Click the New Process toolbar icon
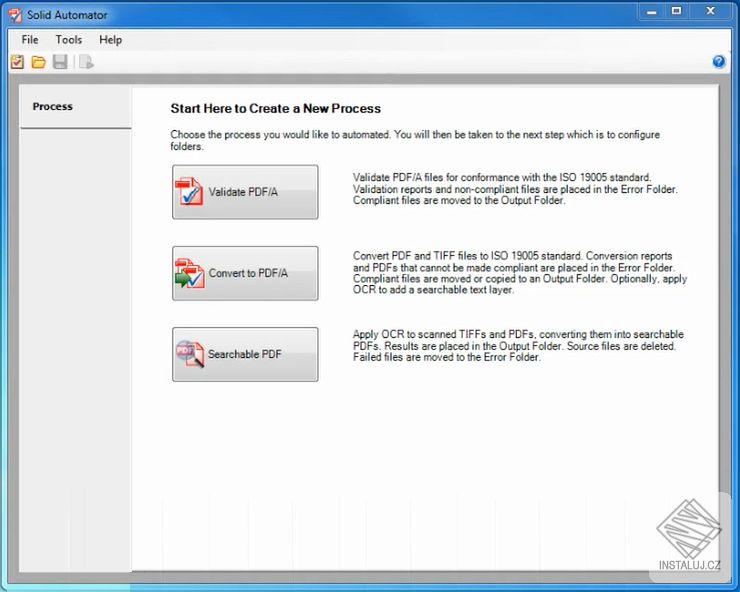740x592 pixels. tap(17, 62)
